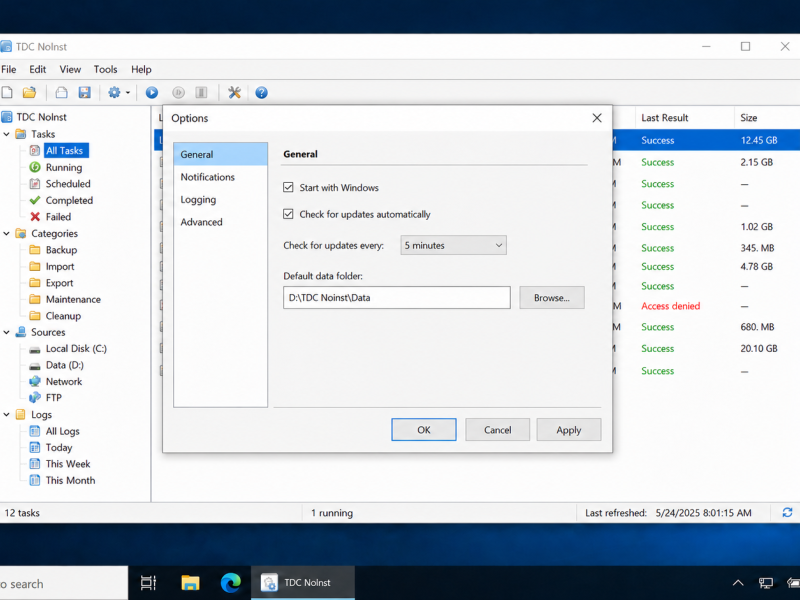Open the Maintenance category folder
Viewport: 800px width, 600px height.
(72, 299)
